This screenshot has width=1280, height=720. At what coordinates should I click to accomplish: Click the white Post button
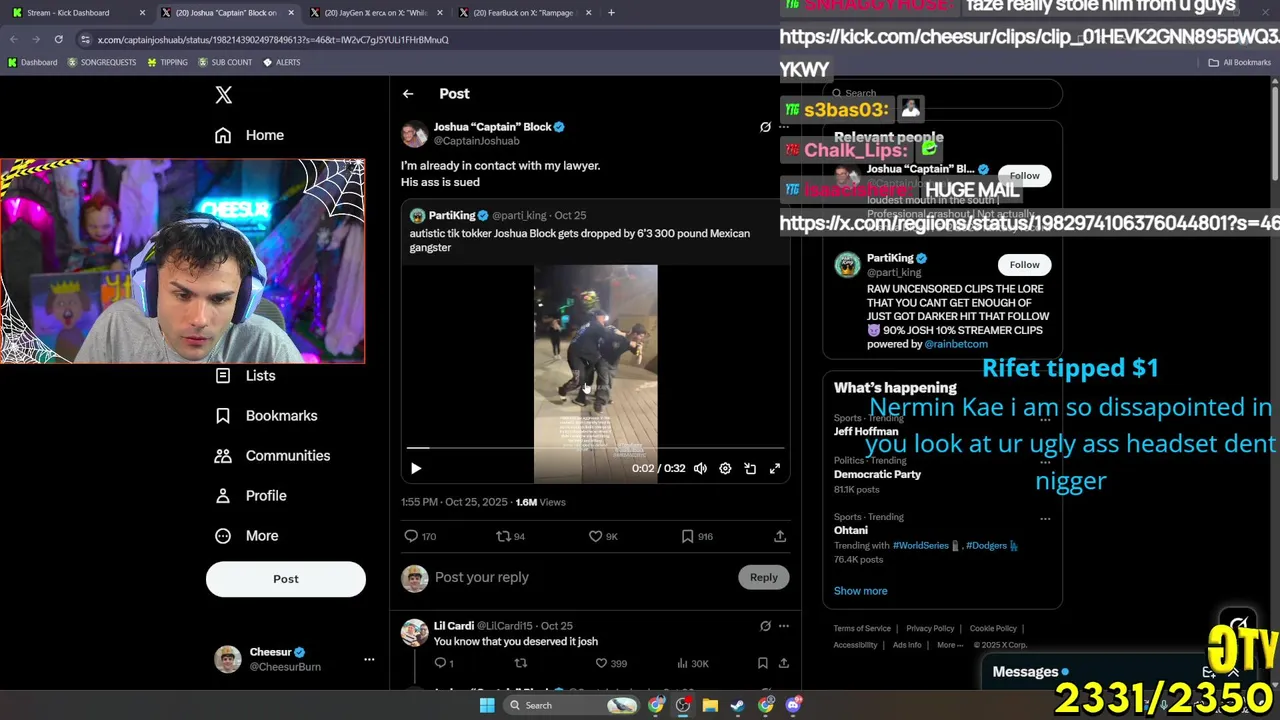pyautogui.click(x=286, y=579)
